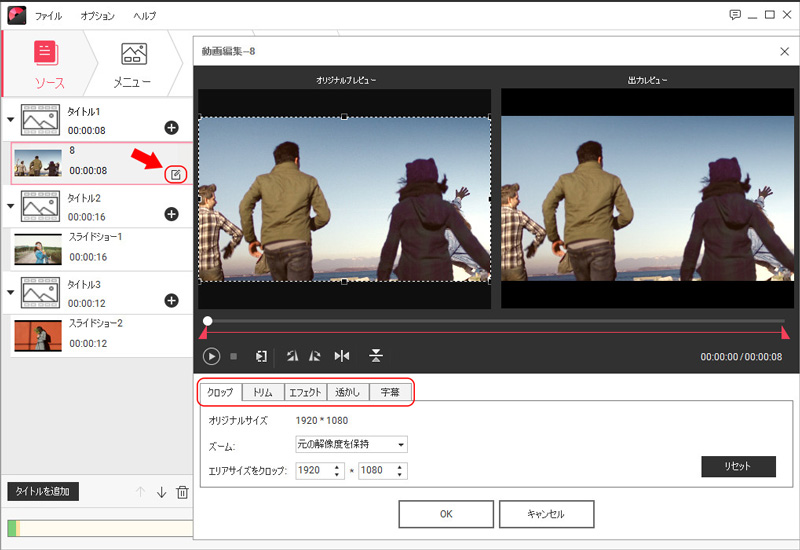Click the trim start marker

tap(203, 333)
